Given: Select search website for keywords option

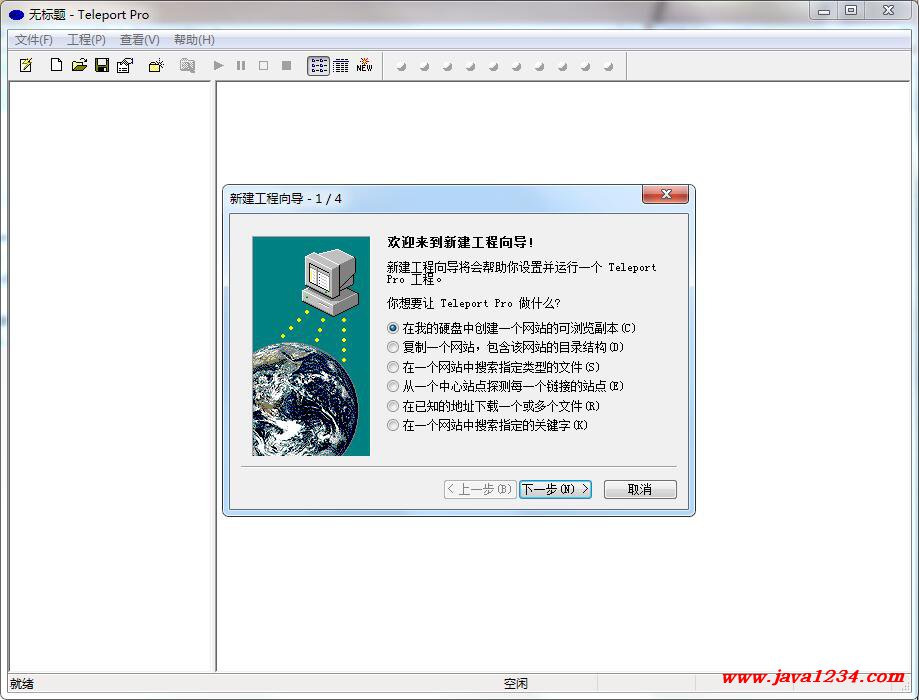Looking at the screenshot, I should [488, 425].
